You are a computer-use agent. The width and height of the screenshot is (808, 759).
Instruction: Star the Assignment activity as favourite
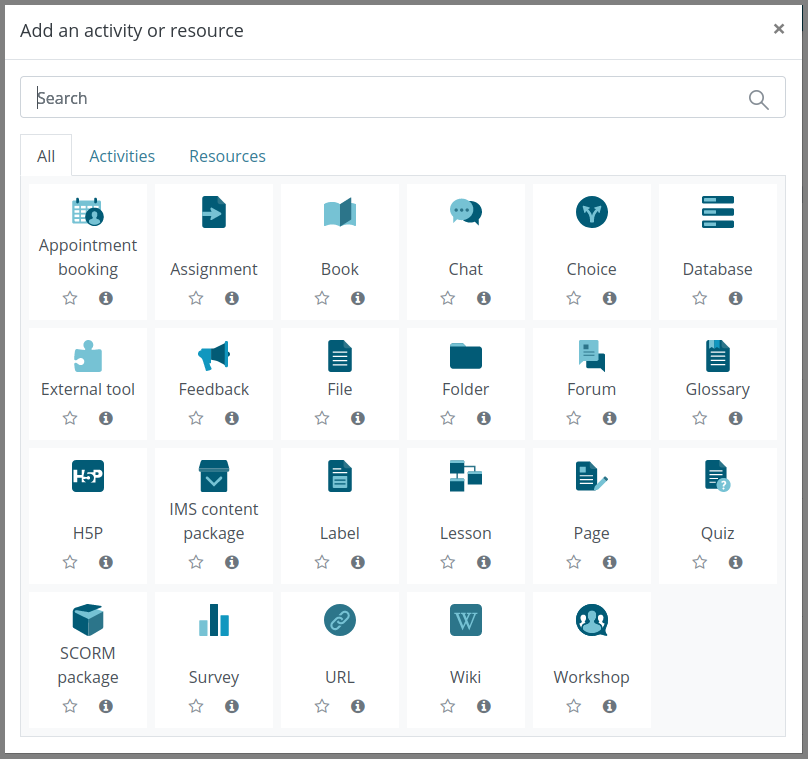point(196,298)
